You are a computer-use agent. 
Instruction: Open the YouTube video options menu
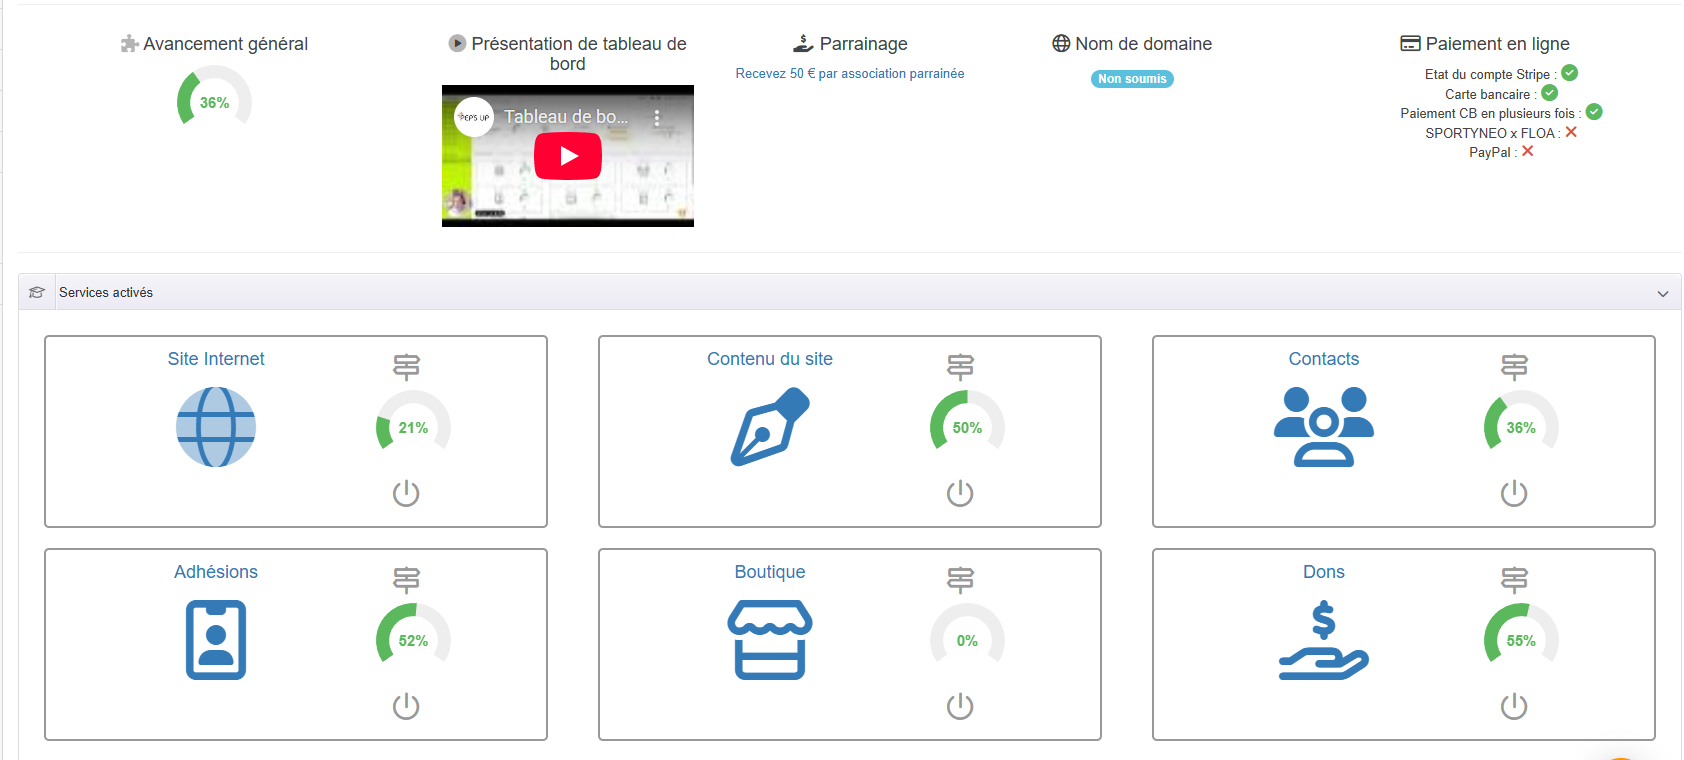[657, 117]
